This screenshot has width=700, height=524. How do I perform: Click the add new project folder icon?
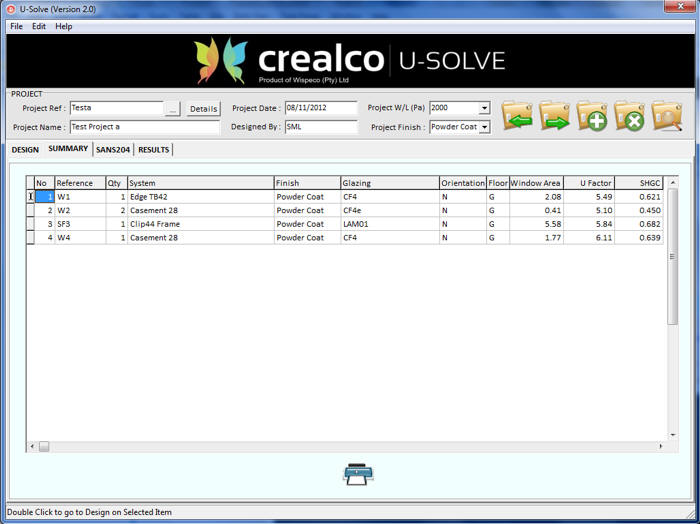coord(592,117)
